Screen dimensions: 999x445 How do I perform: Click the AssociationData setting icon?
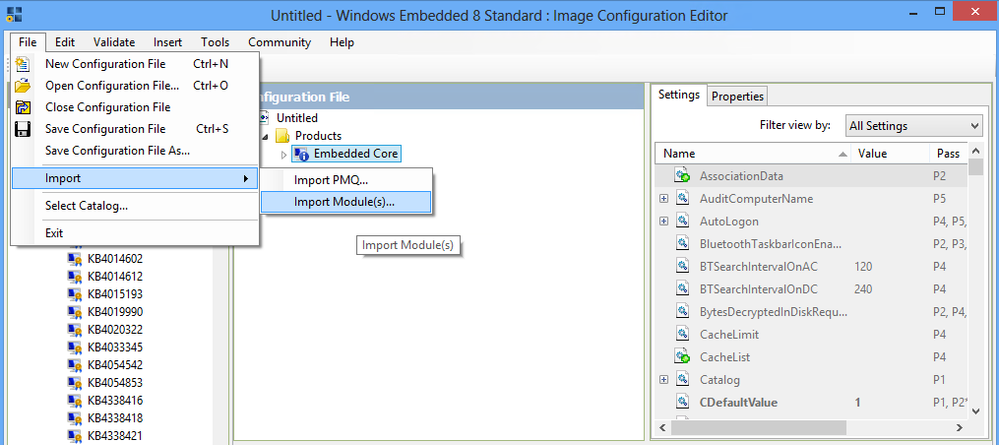pyautogui.click(x=683, y=176)
